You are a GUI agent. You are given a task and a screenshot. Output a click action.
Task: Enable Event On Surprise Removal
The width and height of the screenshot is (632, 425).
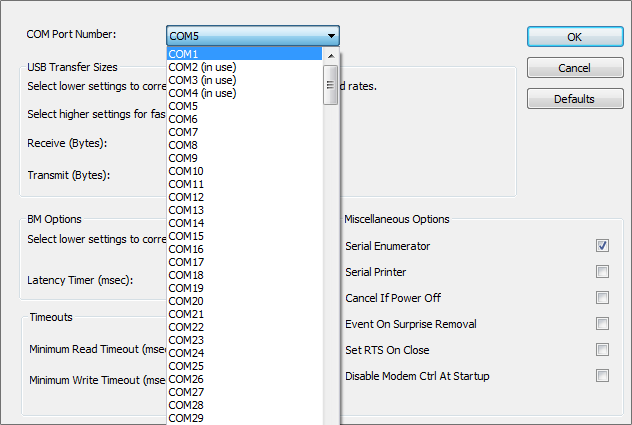(603, 324)
